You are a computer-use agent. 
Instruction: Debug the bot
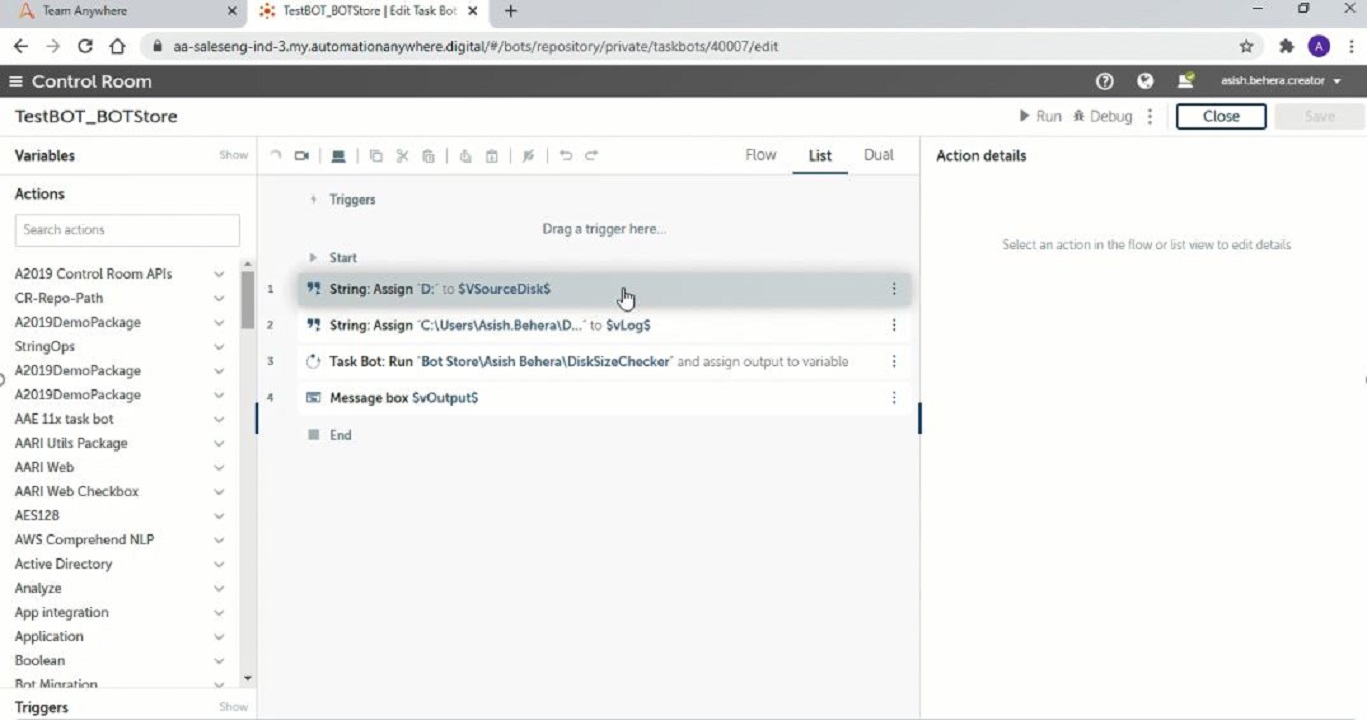(x=1102, y=117)
